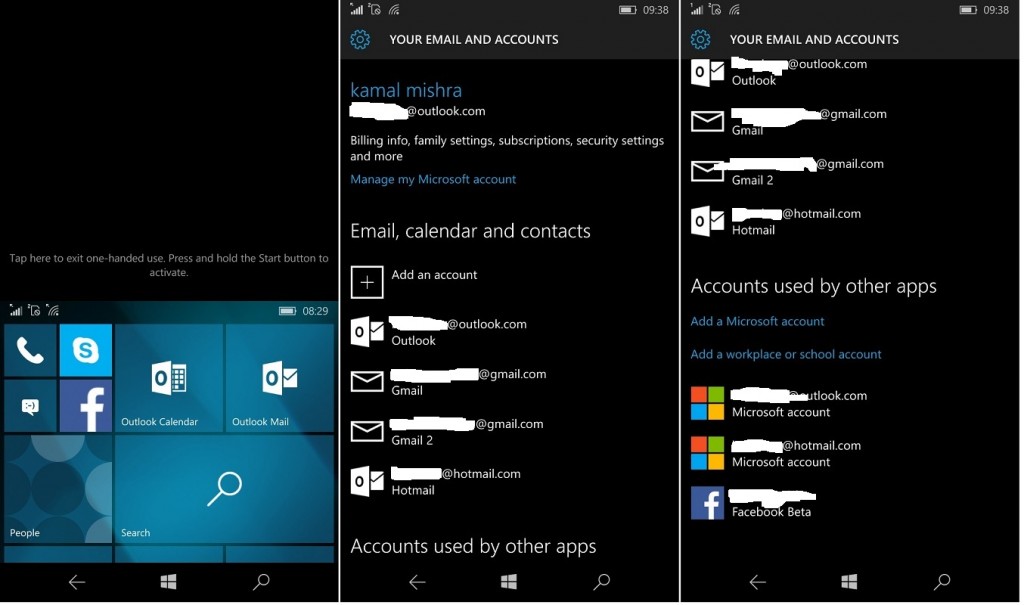Open the Facebook Beta account entry
The width and height of the screenshot is (1024, 605).
click(754, 503)
